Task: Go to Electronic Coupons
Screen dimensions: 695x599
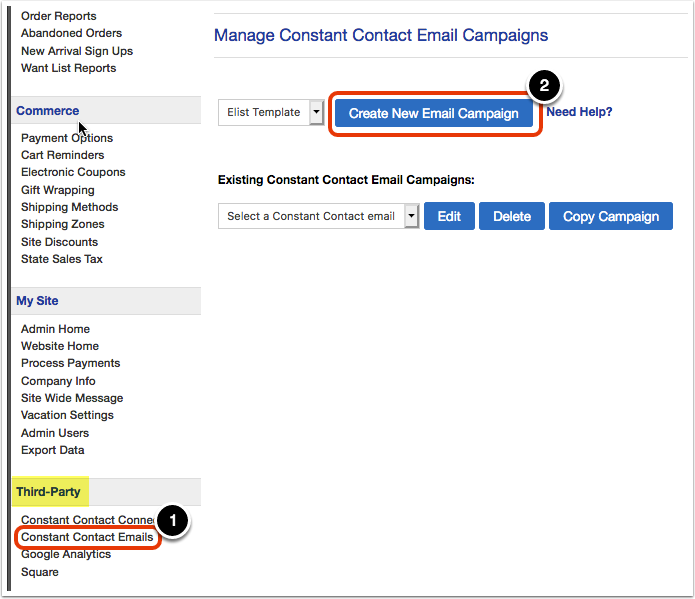Action: click(x=73, y=172)
